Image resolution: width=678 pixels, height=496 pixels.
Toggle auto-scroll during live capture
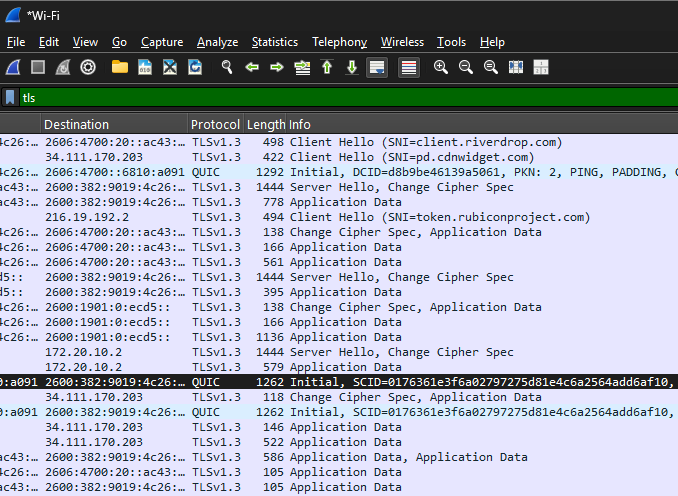[x=377, y=67]
